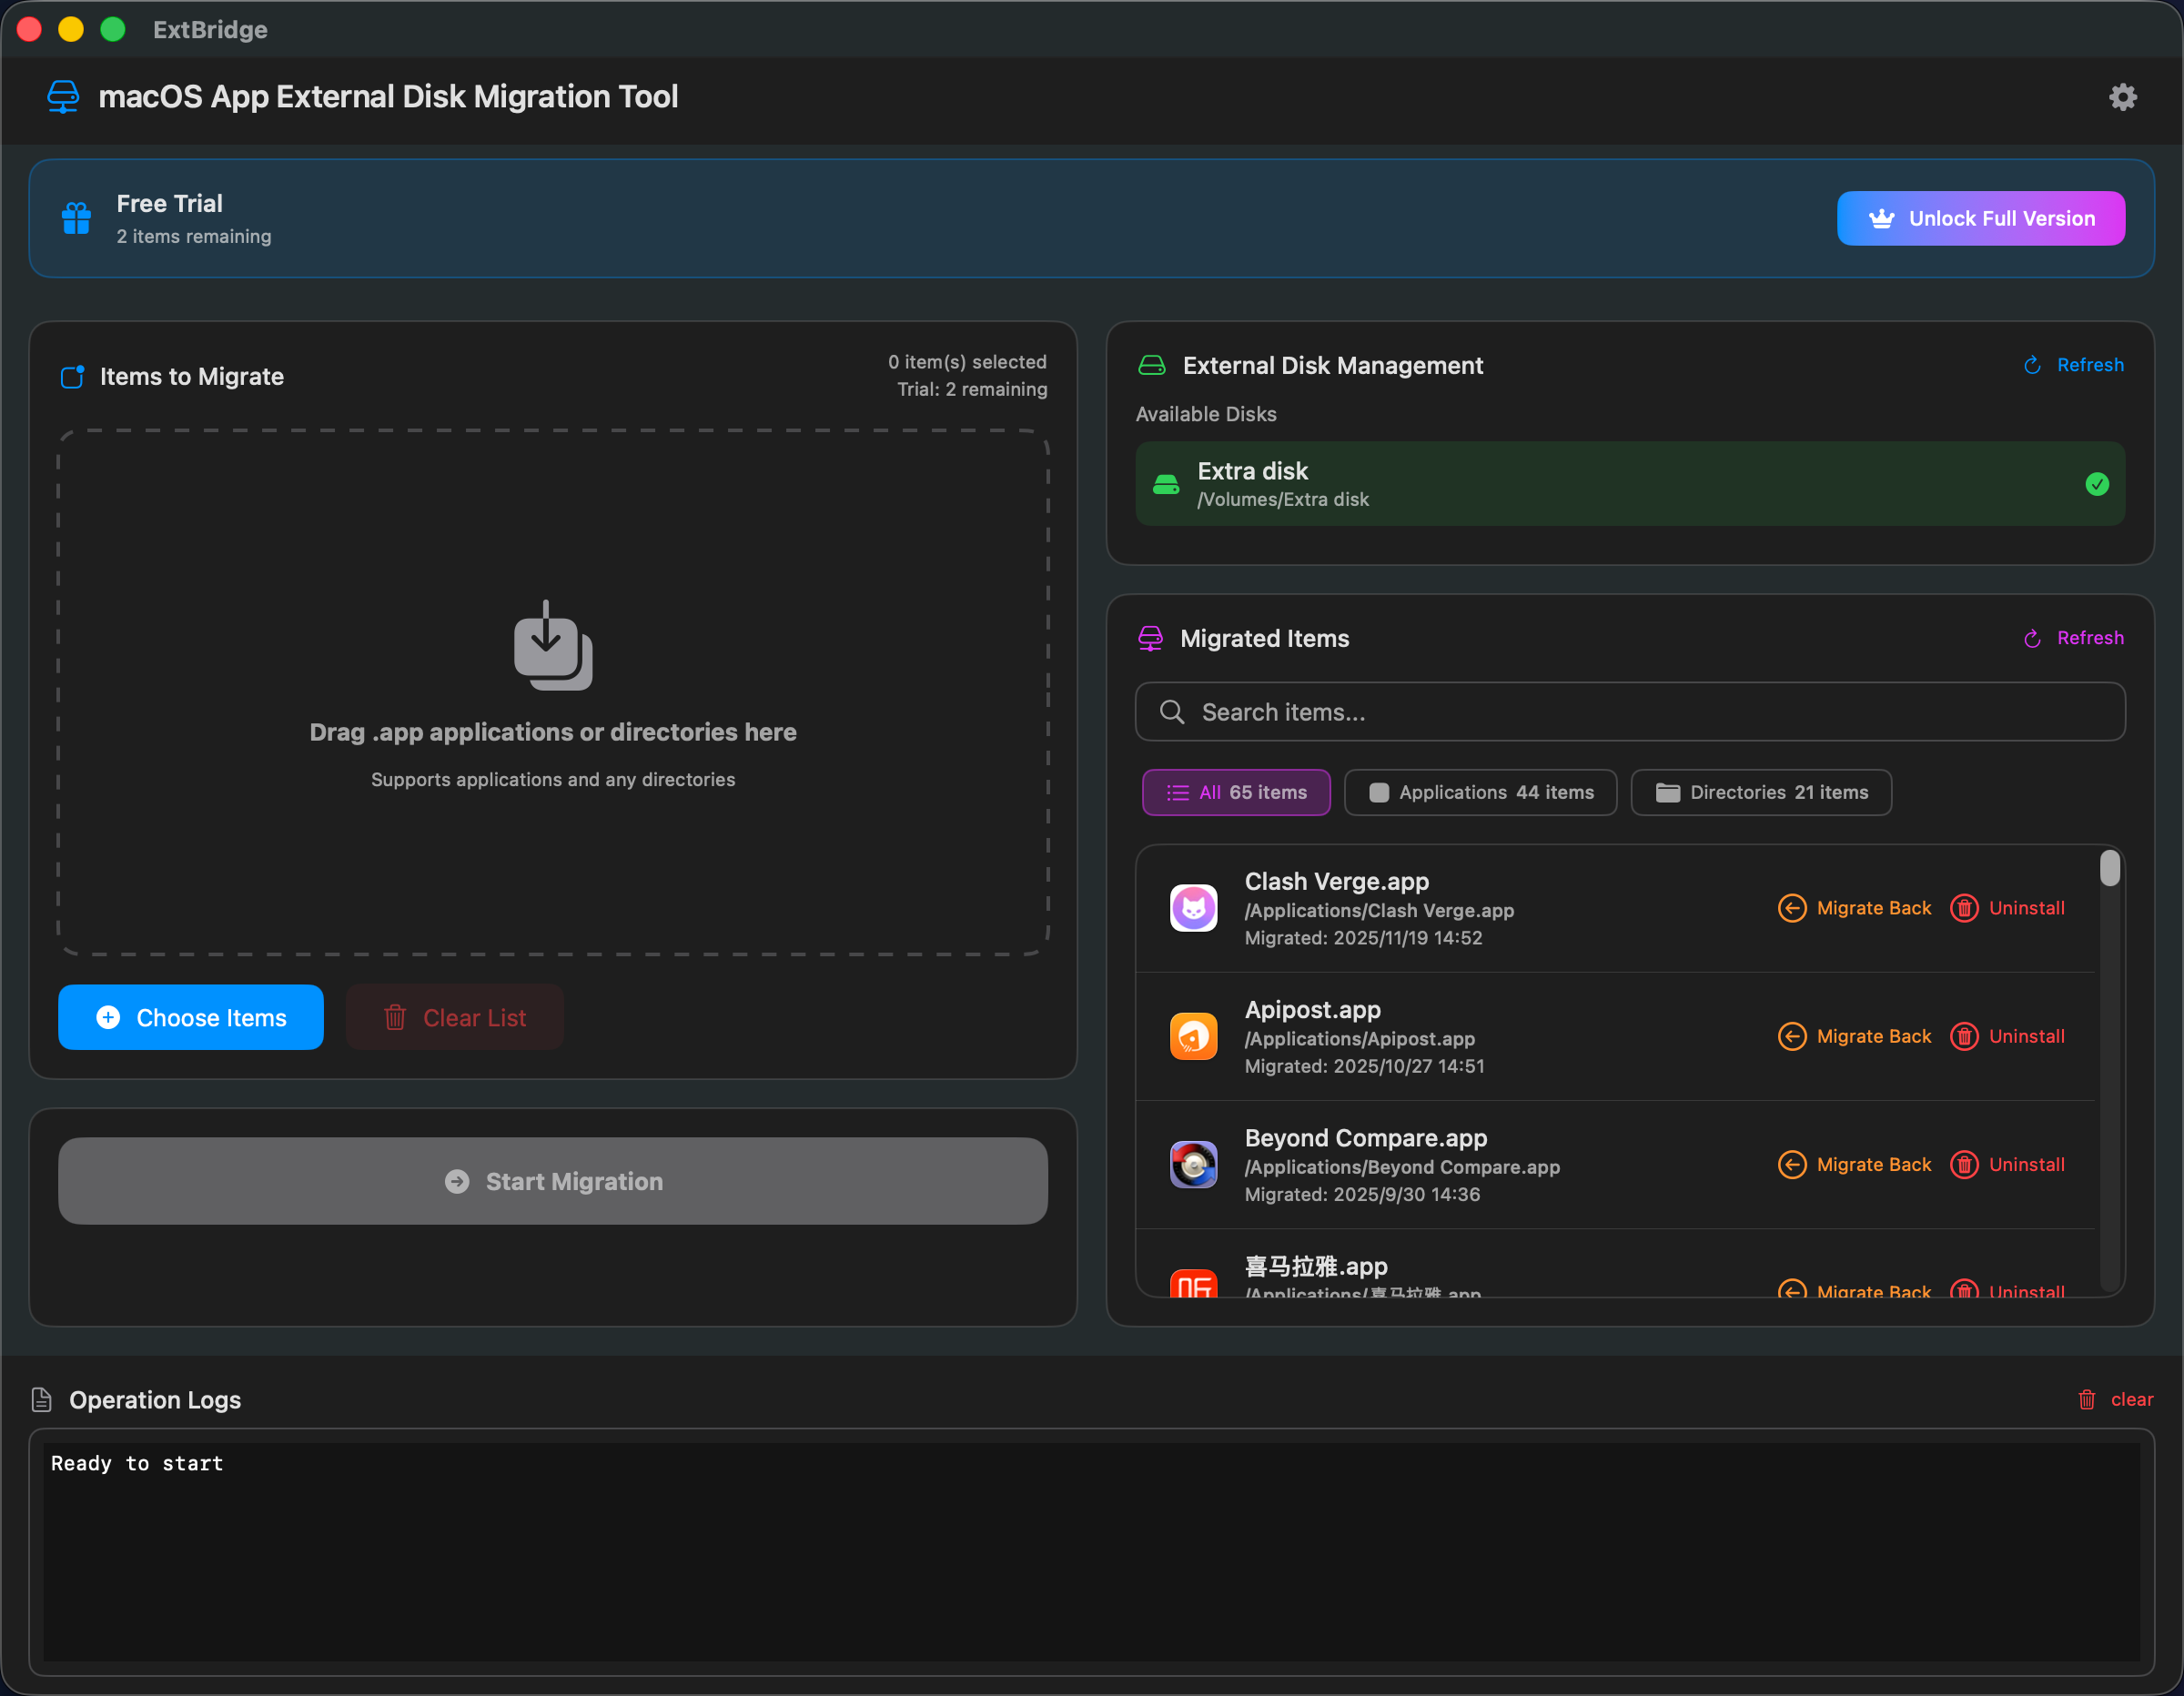Click the ExtBridge disk logo icon in header
Screen dimensions: 2184x1696
[x=63, y=97]
